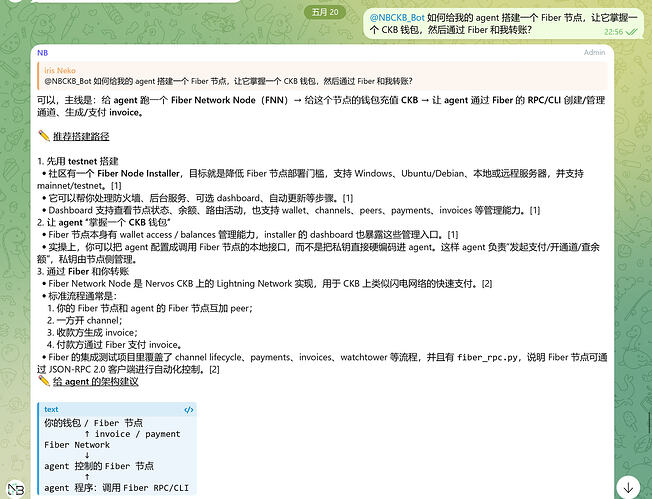Click the '推荐搭建路径' heading
The image size is (652, 499).
(x=81, y=136)
